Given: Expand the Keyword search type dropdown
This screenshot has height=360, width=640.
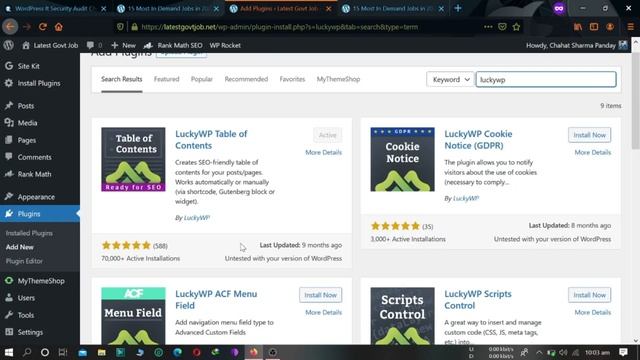Looking at the screenshot, I should [451, 80].
